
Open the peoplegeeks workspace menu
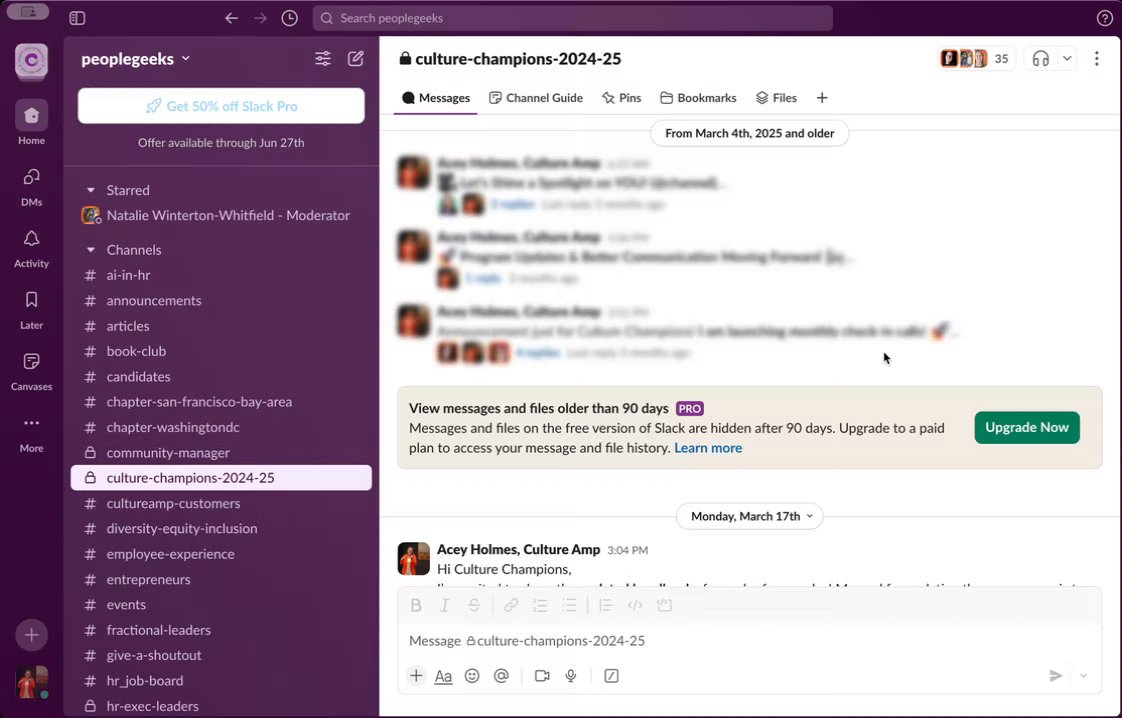(135, 59)
